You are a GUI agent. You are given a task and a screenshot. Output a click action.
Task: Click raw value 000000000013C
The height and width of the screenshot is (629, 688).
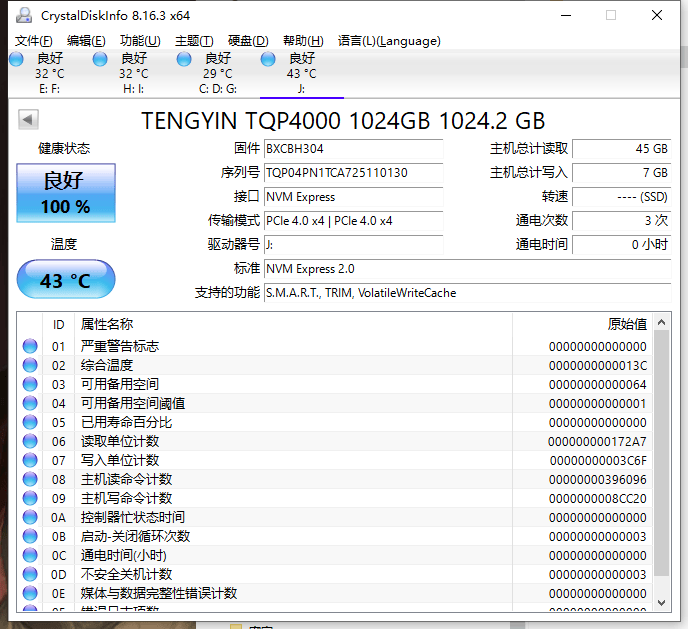598,365
